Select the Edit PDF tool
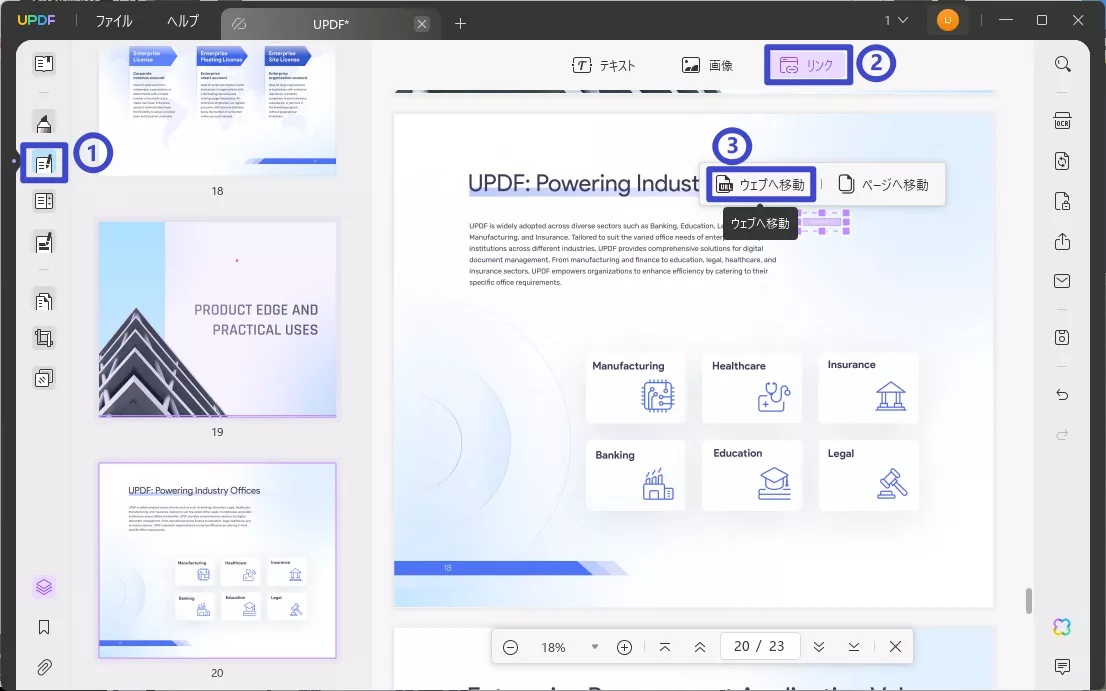This screenshot has width=1106, height=691. point(44,163)
